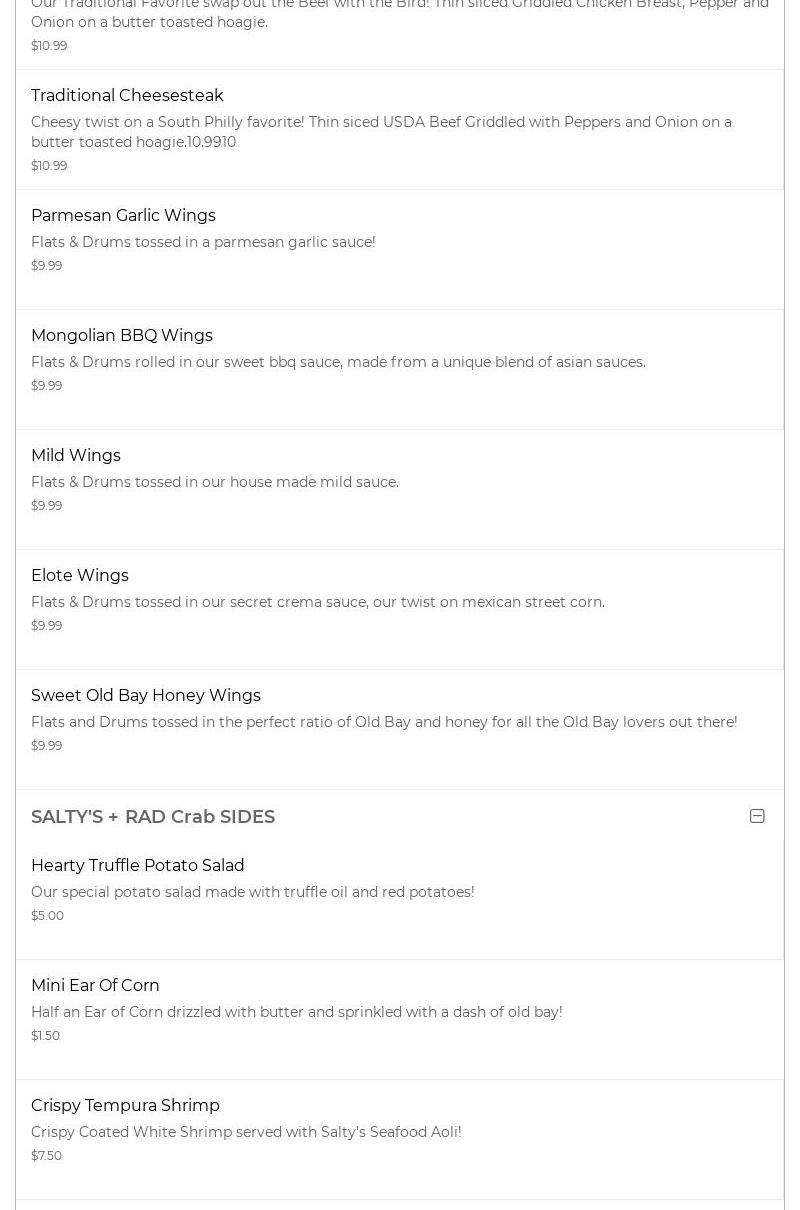
Task: Pick Sweet Old Bay Honey Wings
Action: click(146, 696)
